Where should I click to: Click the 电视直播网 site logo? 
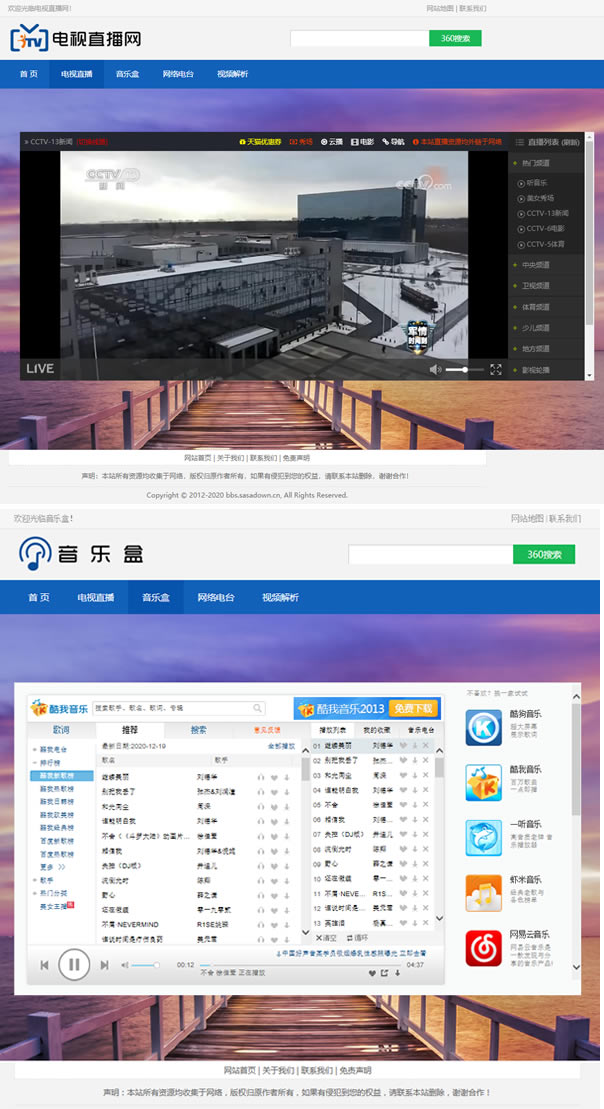click(76, 38)
